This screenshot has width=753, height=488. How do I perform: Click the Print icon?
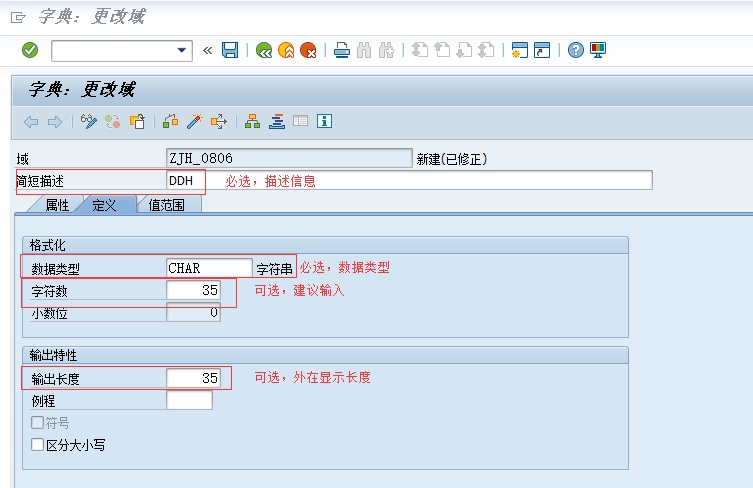point(342,50)
